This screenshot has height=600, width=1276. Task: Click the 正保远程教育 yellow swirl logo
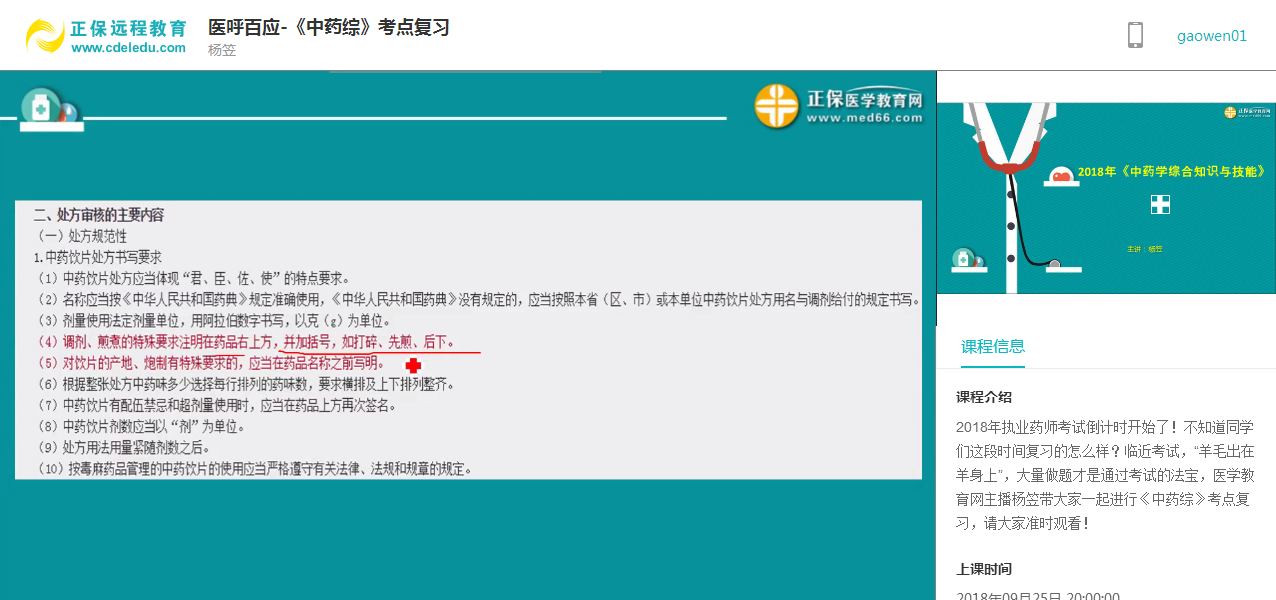[45, 36]
